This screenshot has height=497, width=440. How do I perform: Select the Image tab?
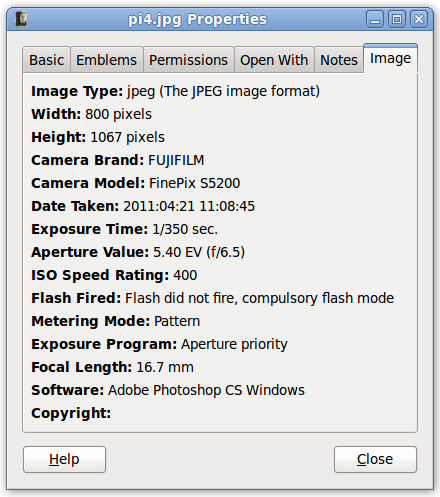point(390,59)
